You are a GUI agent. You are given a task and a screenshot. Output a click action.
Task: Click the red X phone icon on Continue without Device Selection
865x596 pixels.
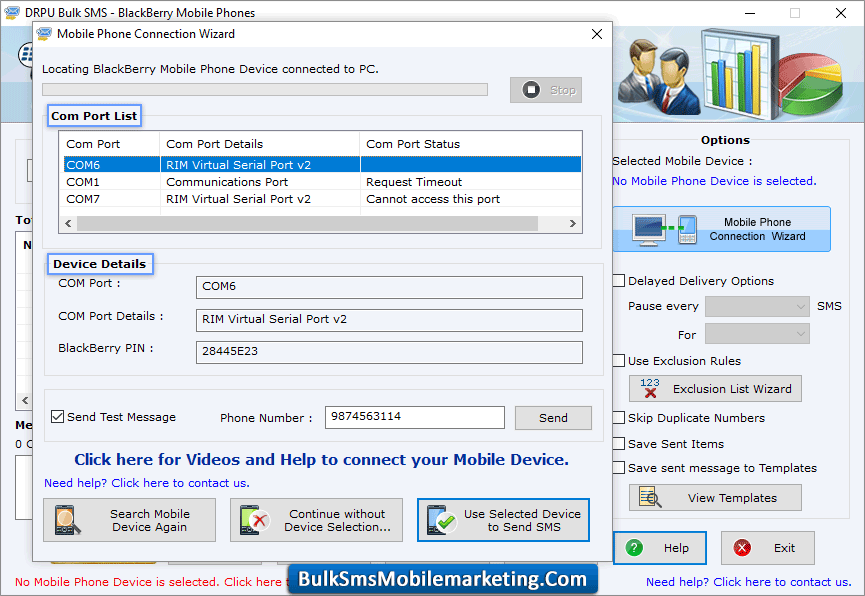pyautogui.click(x=255, y=520)
